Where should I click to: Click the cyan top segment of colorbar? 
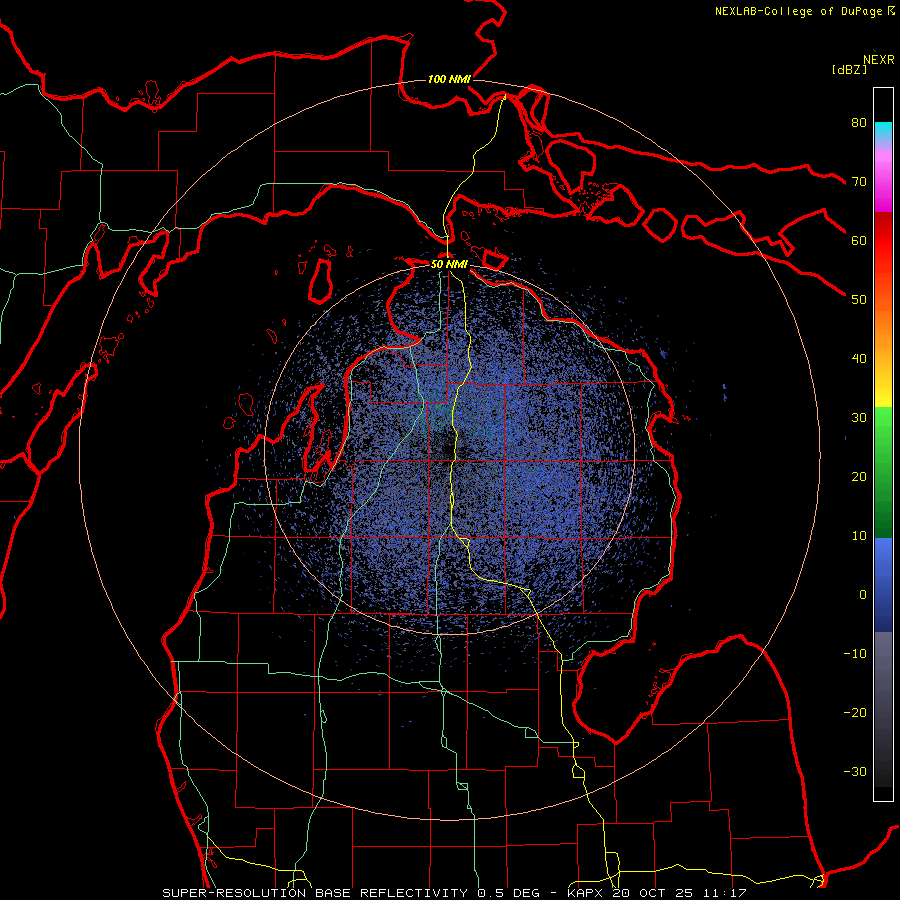pos(883,132)
